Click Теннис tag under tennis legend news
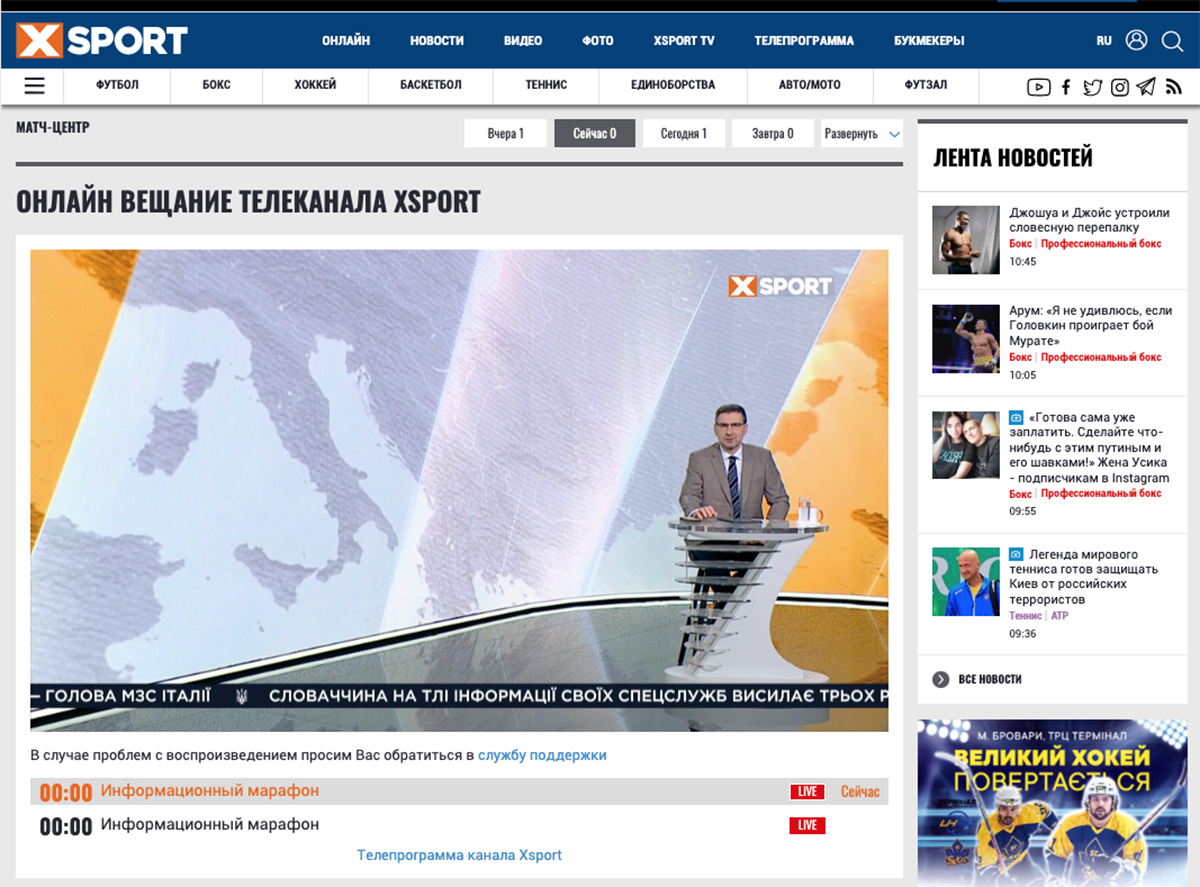The image size is (1200, 887). pyautogui.click(x=1025, y=616)
